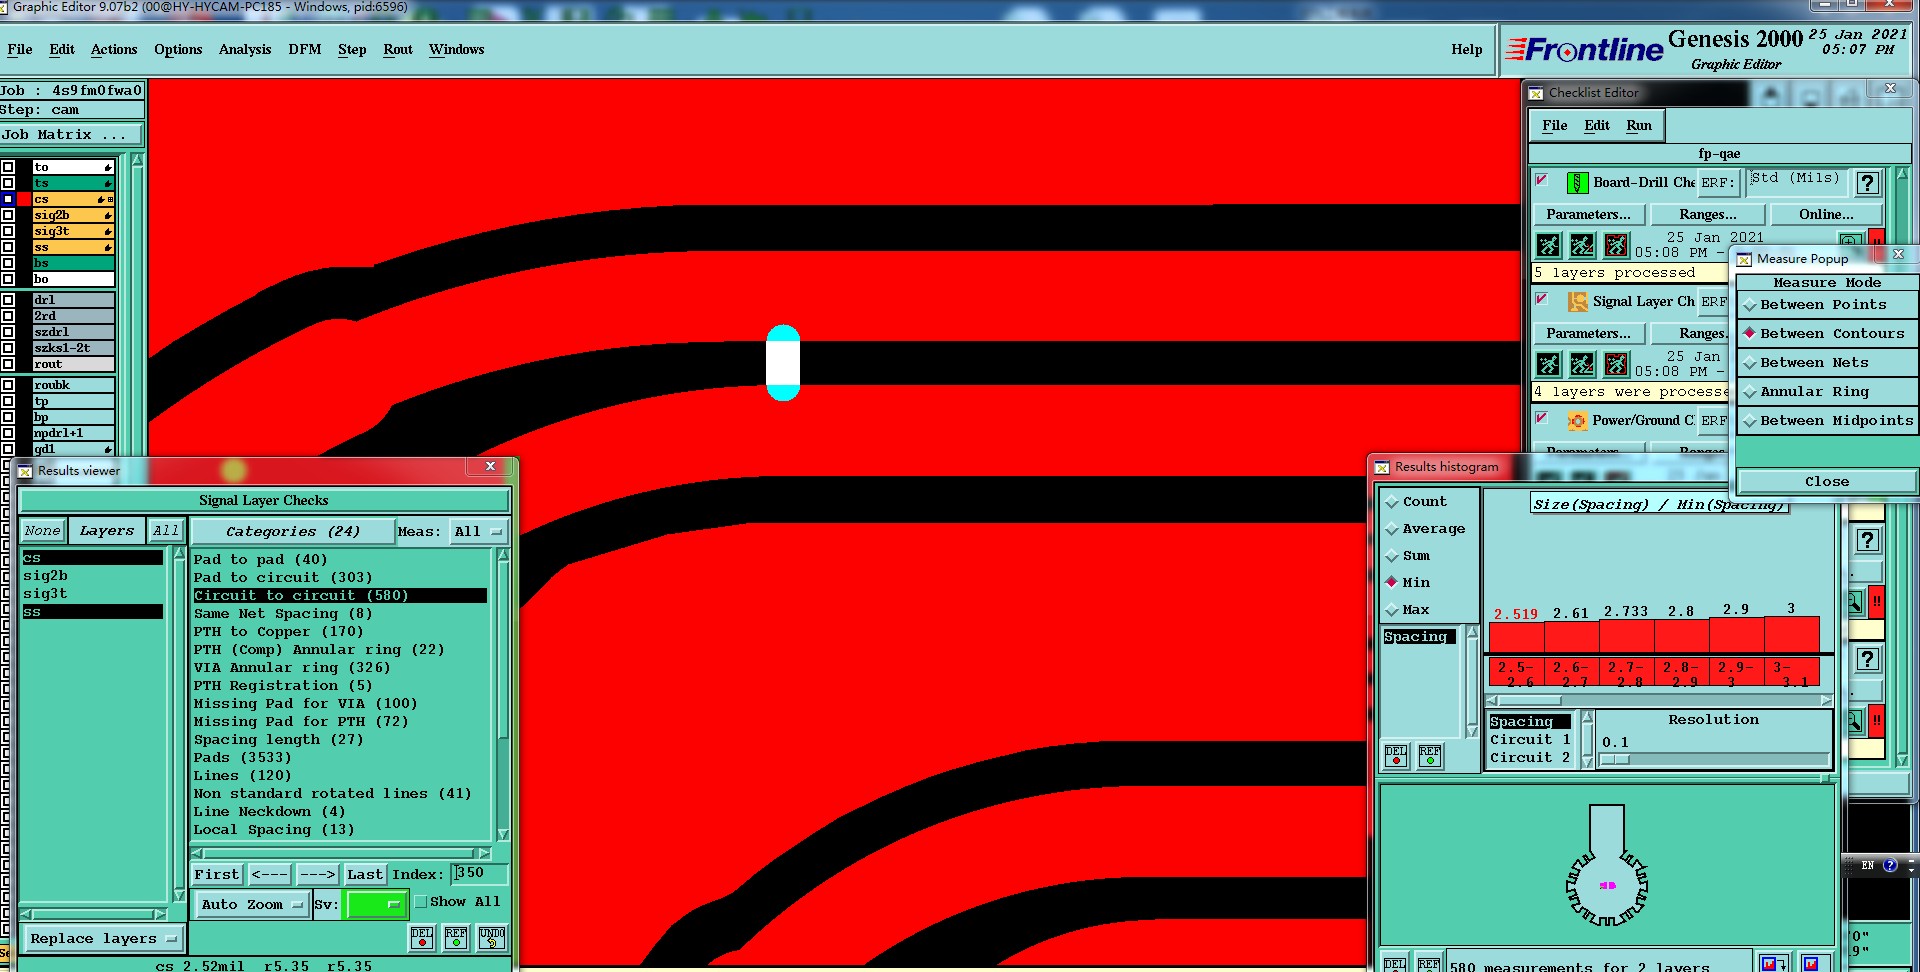Select Between Midpoints measure mode
Viewport: 1920px width, 972px height.
point(1827,421)
